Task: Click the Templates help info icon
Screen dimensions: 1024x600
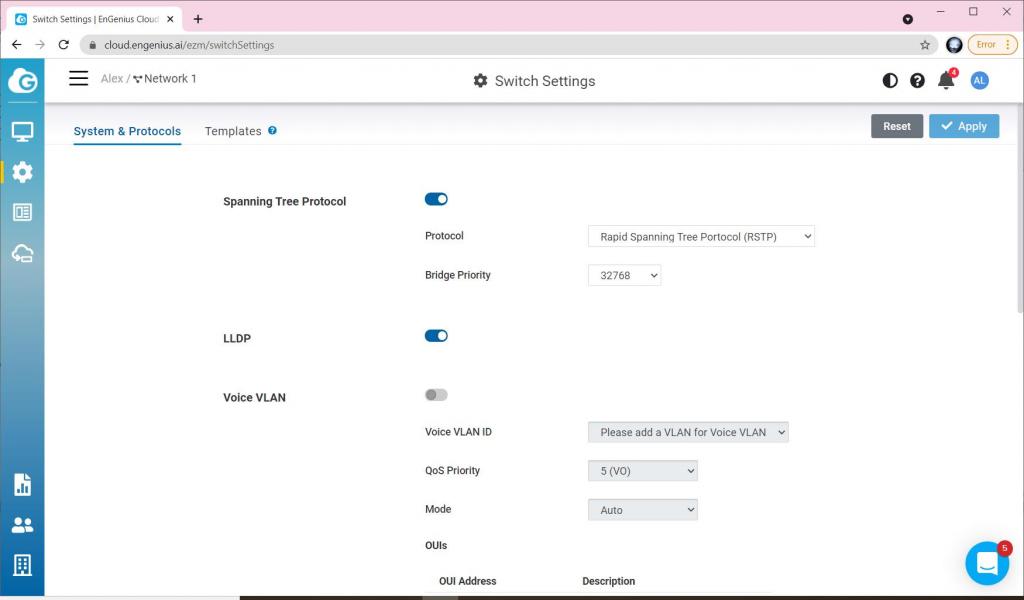Action: click(272, 130)
